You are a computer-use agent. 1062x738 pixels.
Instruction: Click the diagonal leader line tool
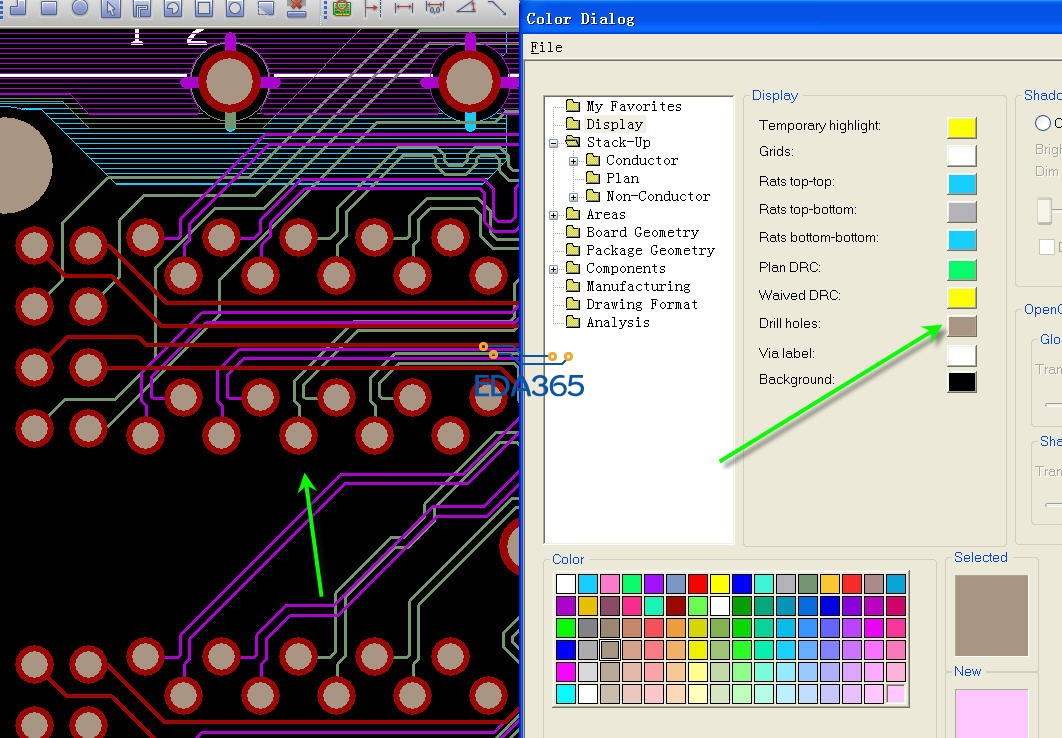point(497,8)
